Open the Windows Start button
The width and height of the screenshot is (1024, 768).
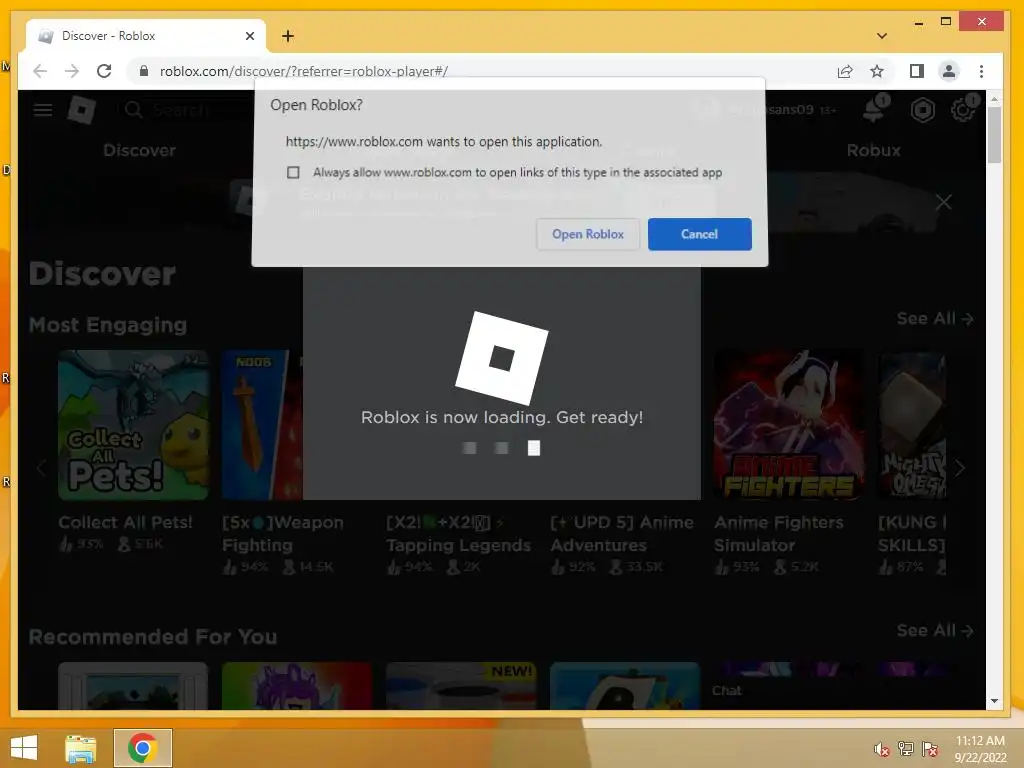(x=24, y=748)
